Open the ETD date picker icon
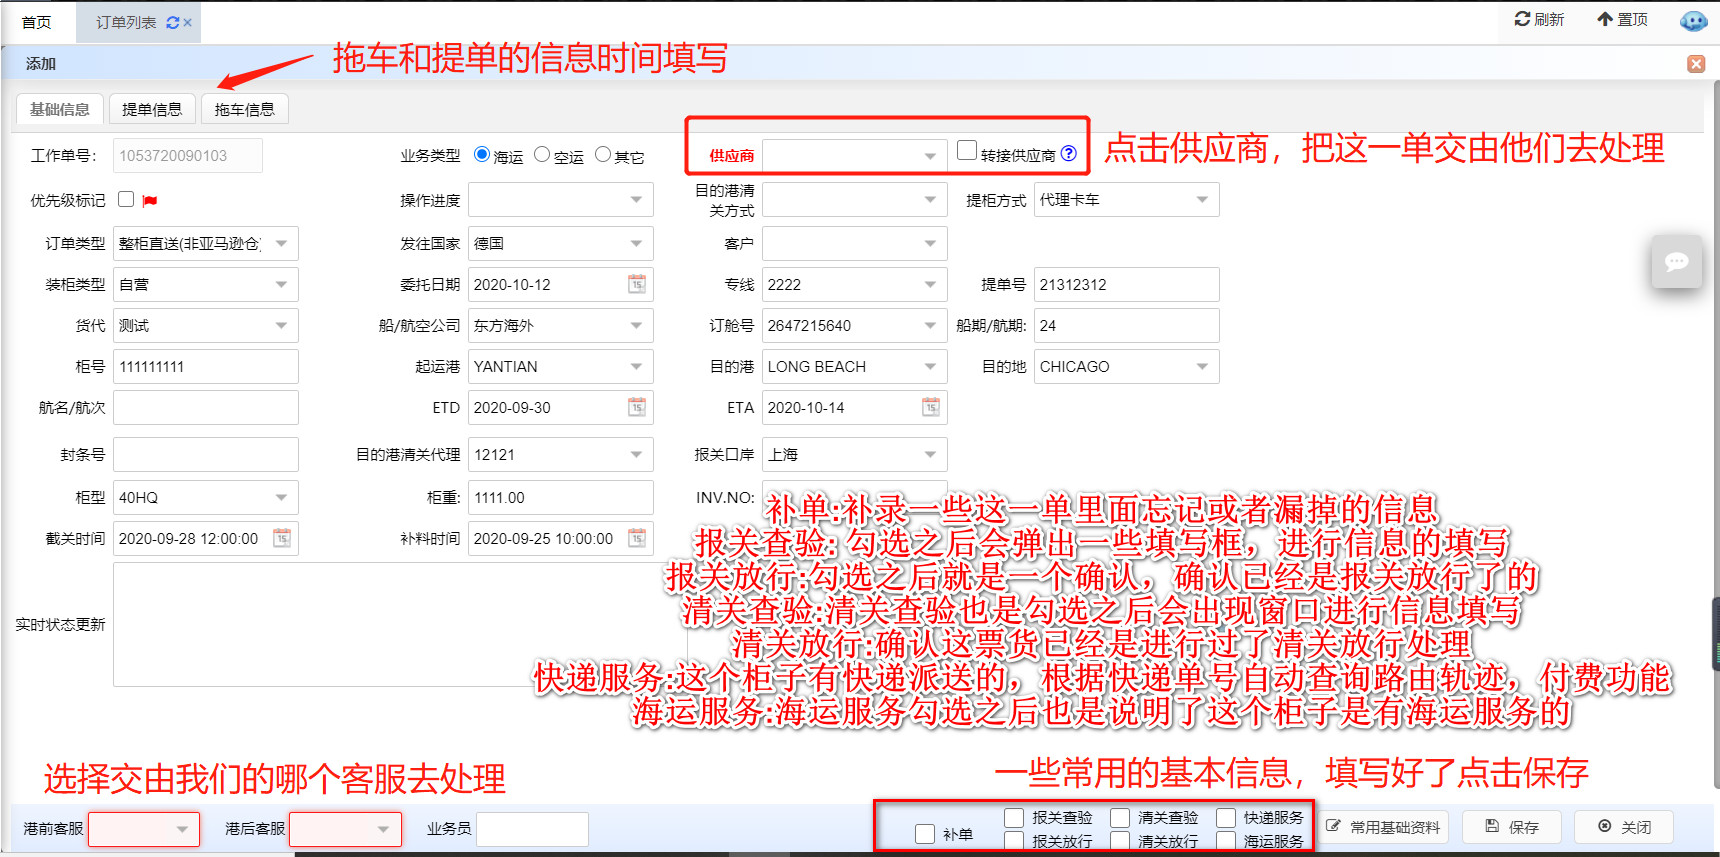The image size is (1720, 857). 637,407
